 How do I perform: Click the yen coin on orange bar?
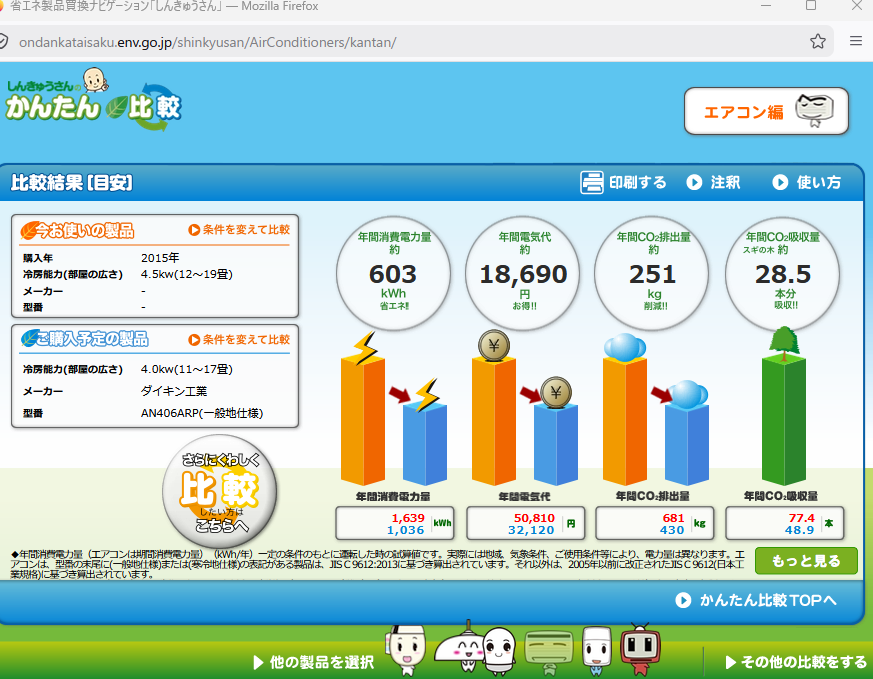tap(494, 345)
